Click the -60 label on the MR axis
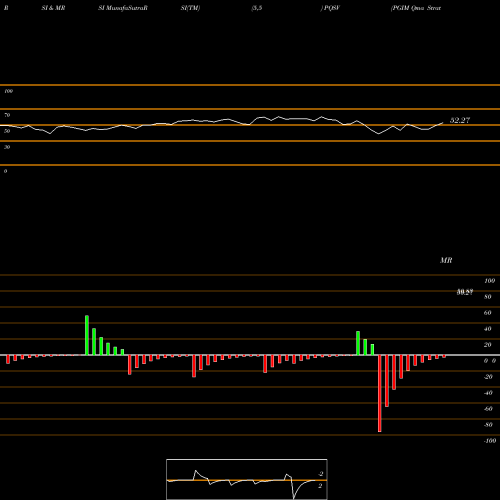 (x=488, y=409)
